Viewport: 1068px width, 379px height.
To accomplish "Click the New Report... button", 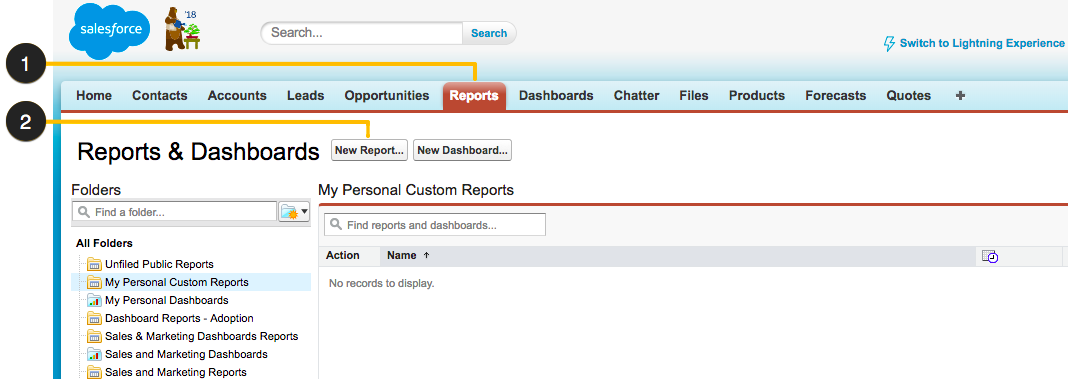I will (x=369, y=150).
